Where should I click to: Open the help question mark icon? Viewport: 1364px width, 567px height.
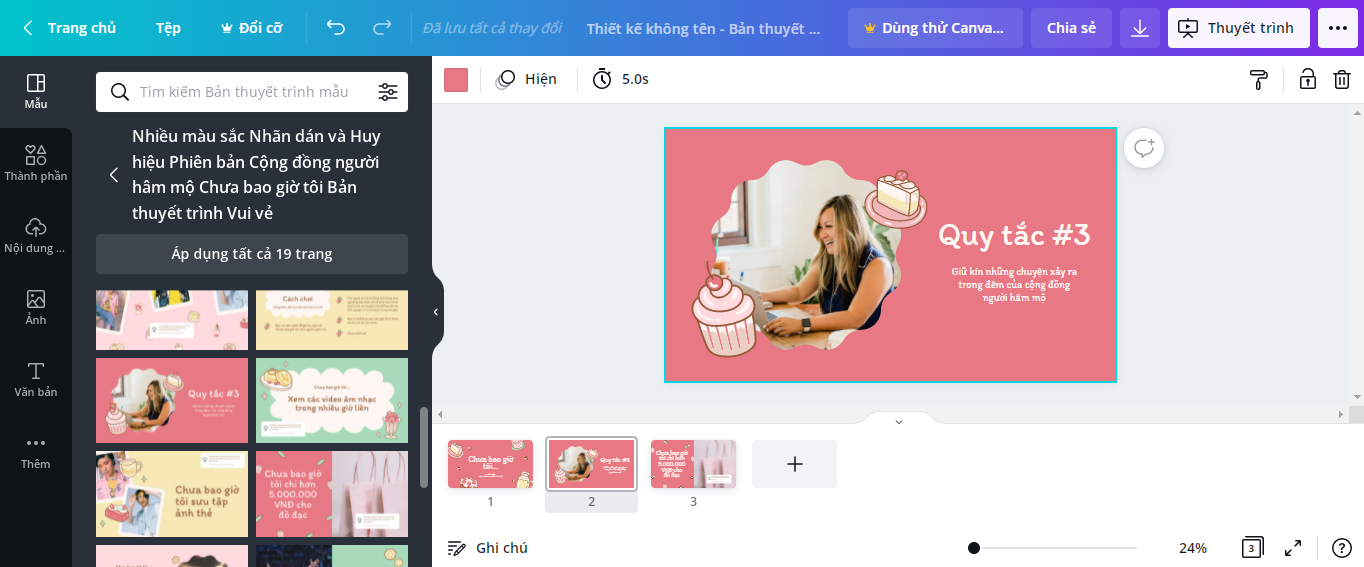(1342, 547)
